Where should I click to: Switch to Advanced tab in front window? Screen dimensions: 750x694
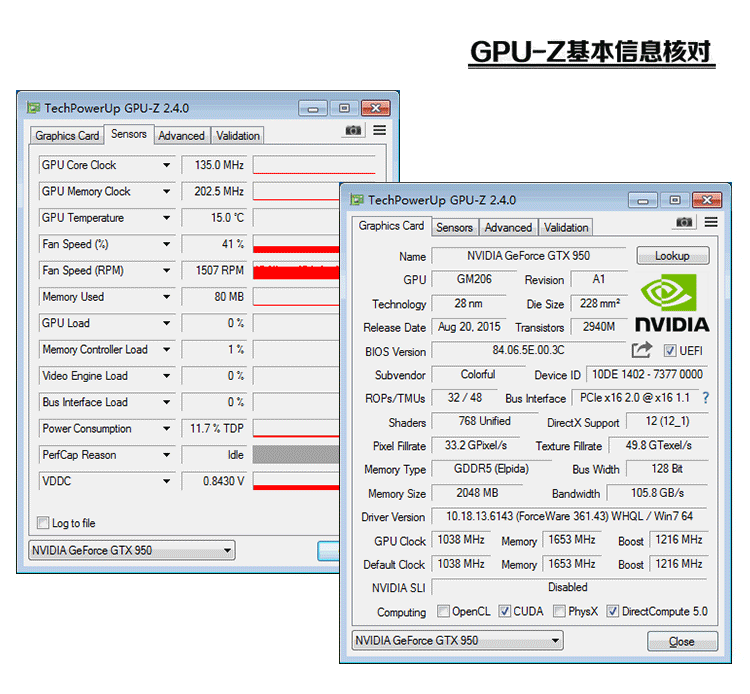(508, 228)
